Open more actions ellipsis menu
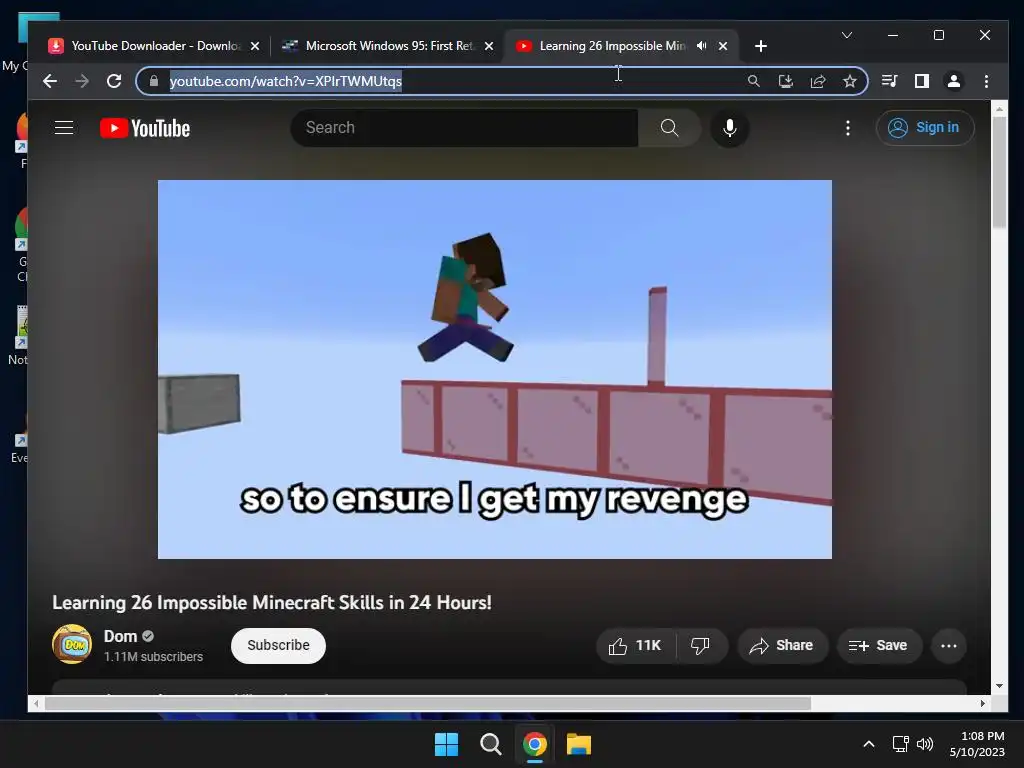 [949, 646]
